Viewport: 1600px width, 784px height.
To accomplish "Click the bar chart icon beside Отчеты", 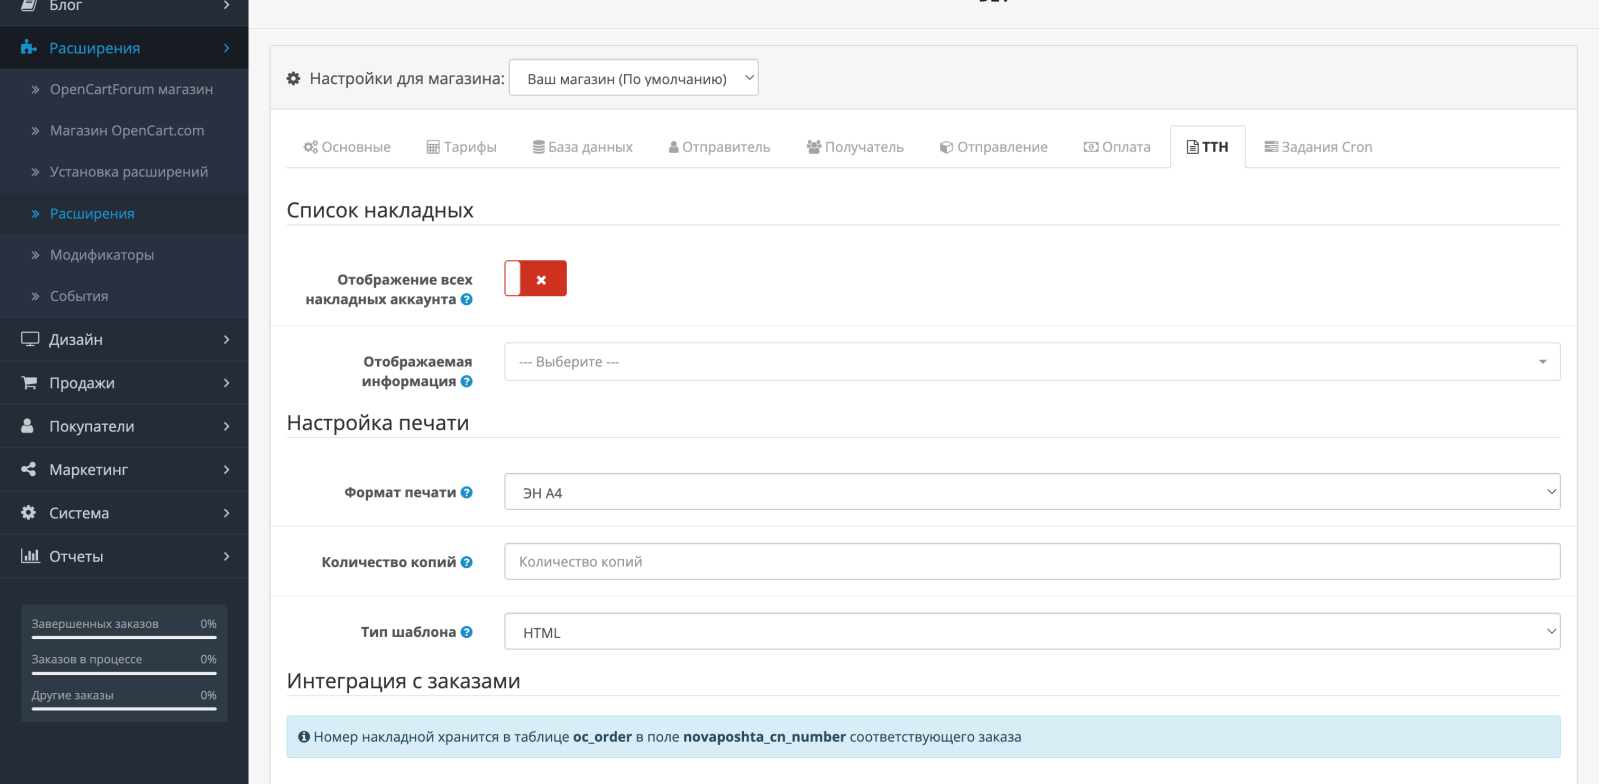I will [30, 556].
